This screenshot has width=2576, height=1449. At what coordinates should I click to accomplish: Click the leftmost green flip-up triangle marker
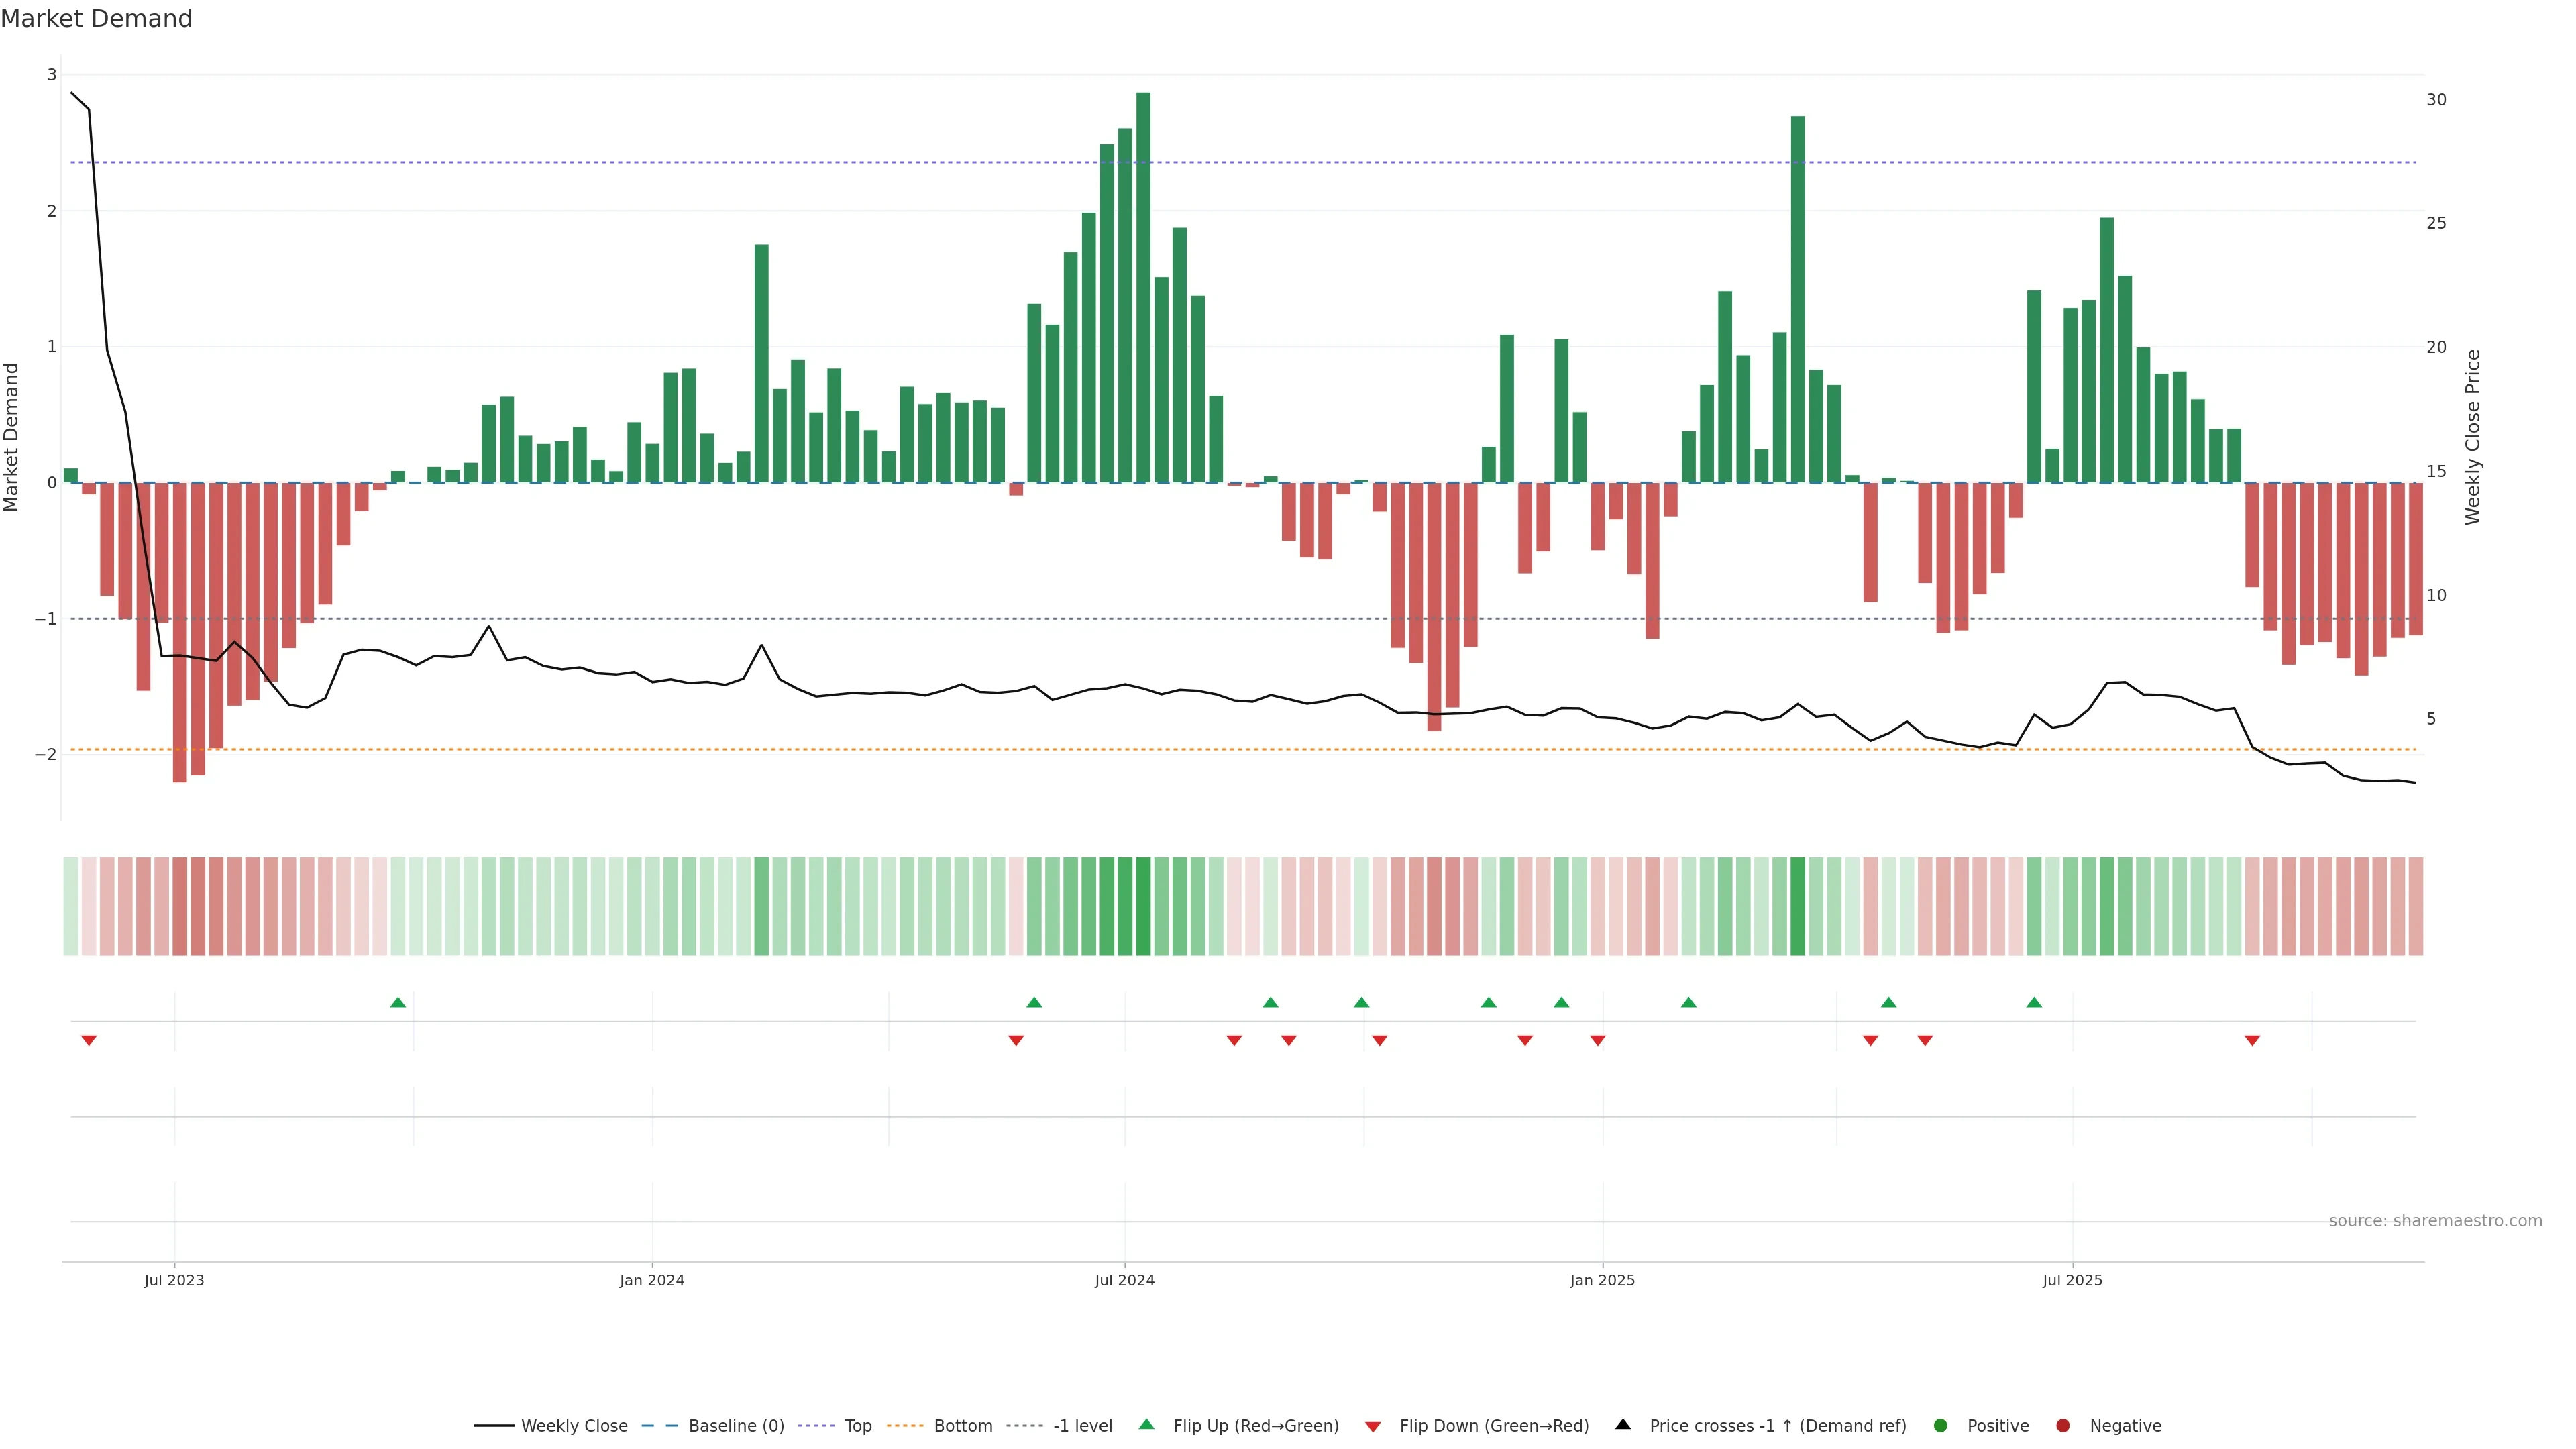pyautogui.click(x=398, y=1002)
